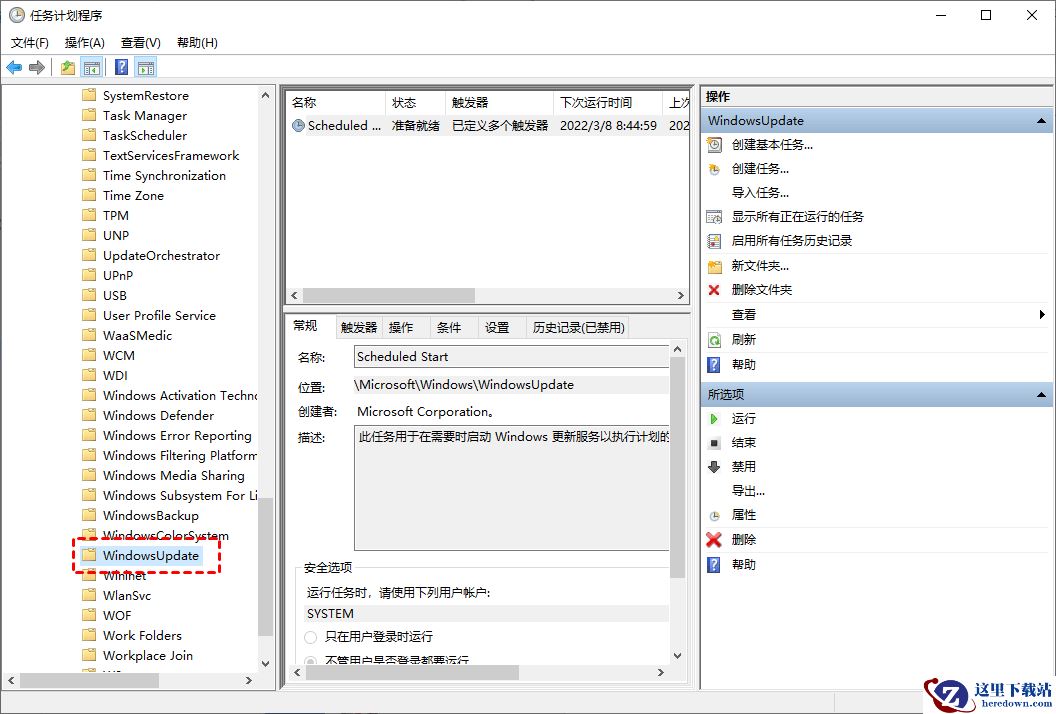Viewport: 1056px width, 714px height.
Task: Select radio 不管用户是否登录都要运行
Action: [310, 660]
